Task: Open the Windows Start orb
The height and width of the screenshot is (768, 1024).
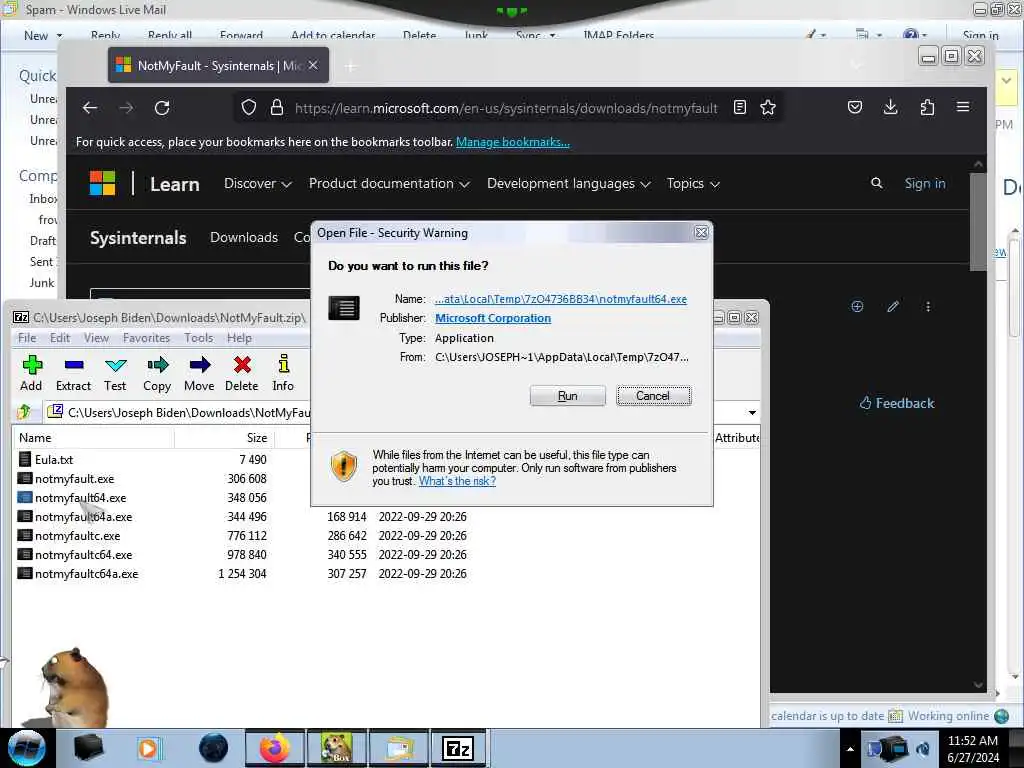Action: click(x=26, y=748)
